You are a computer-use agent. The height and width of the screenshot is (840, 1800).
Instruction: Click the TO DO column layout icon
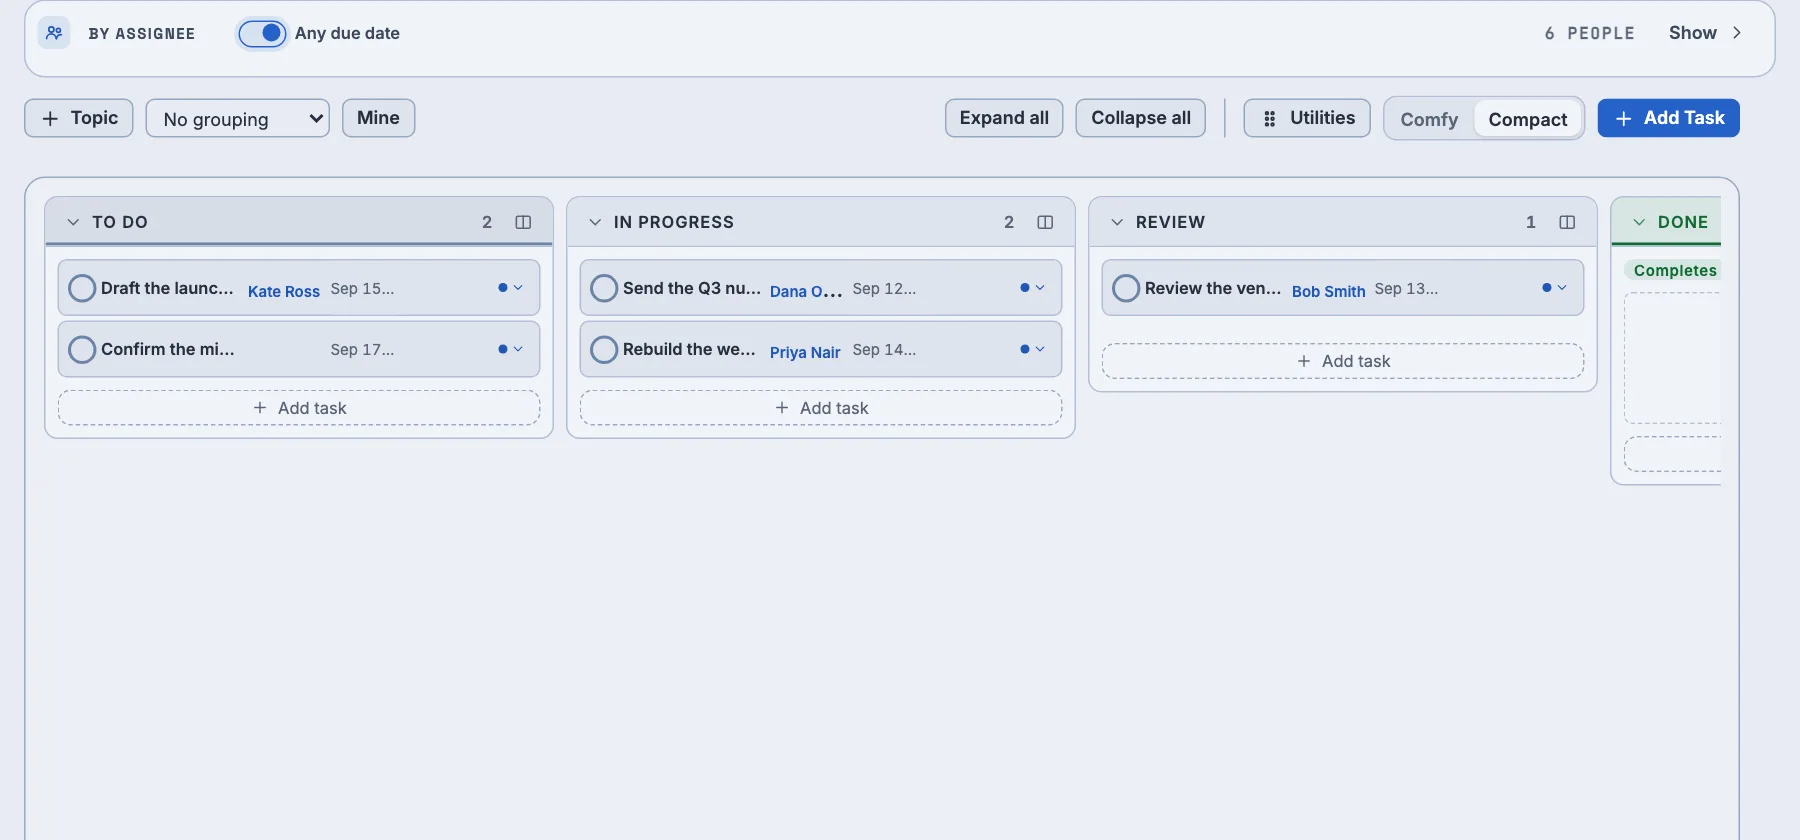[523, 222]
